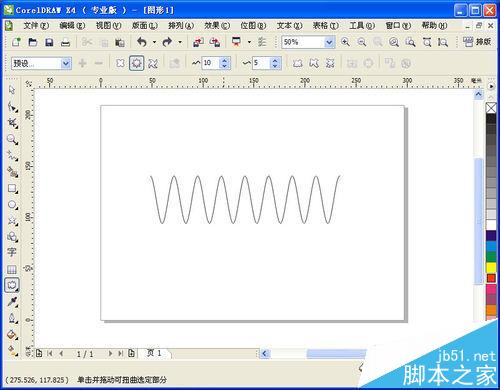Paste from clipboard icon in standard toolbar
This screenshot has width=500, height=390.
click(120, 42)
